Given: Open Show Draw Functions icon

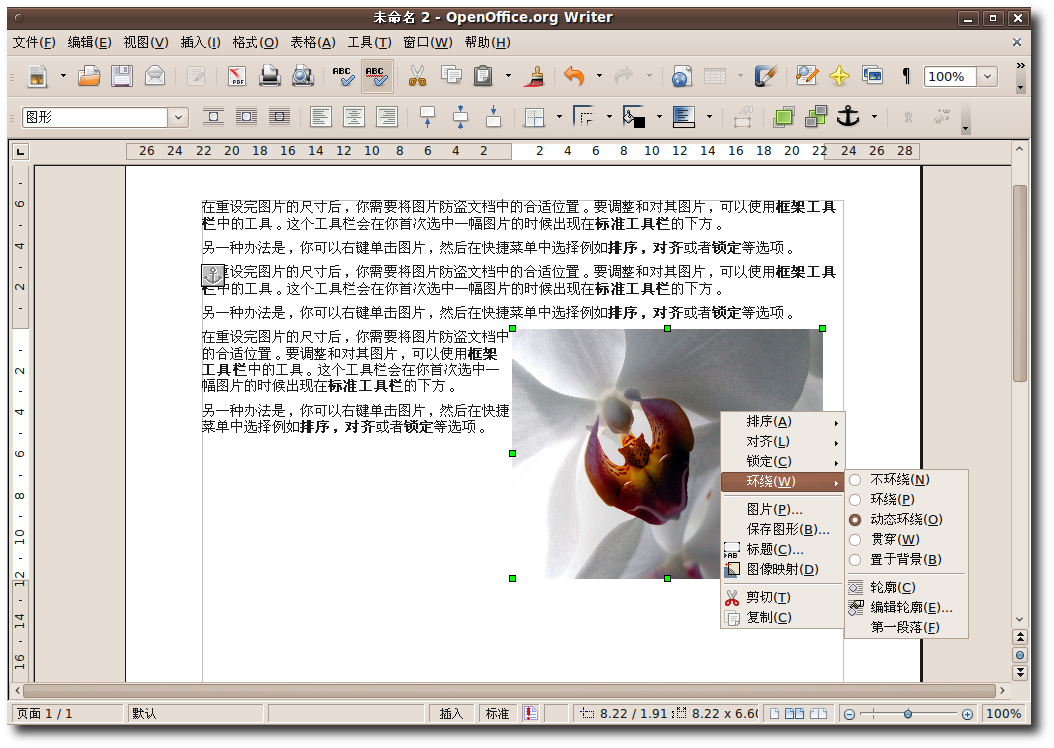Looking at the screenshot, I should [x=765, y=76].
